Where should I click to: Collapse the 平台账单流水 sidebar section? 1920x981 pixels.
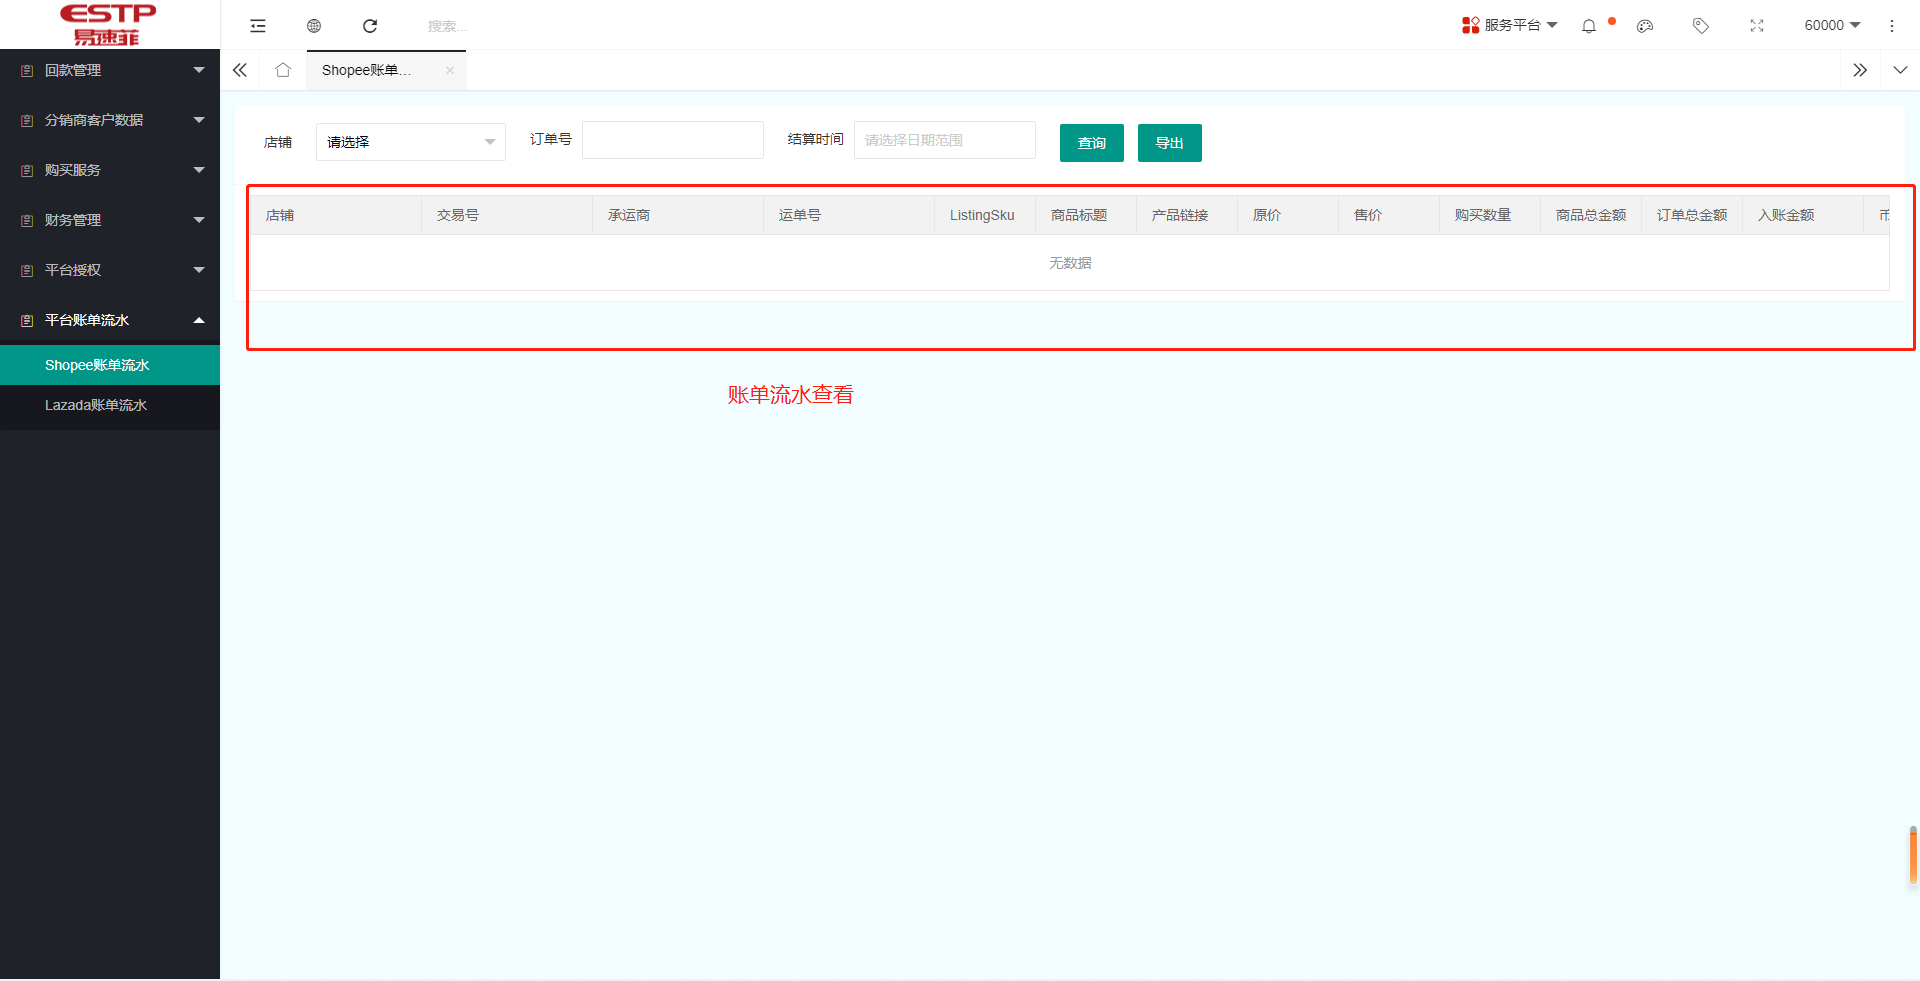pos(110,319)
